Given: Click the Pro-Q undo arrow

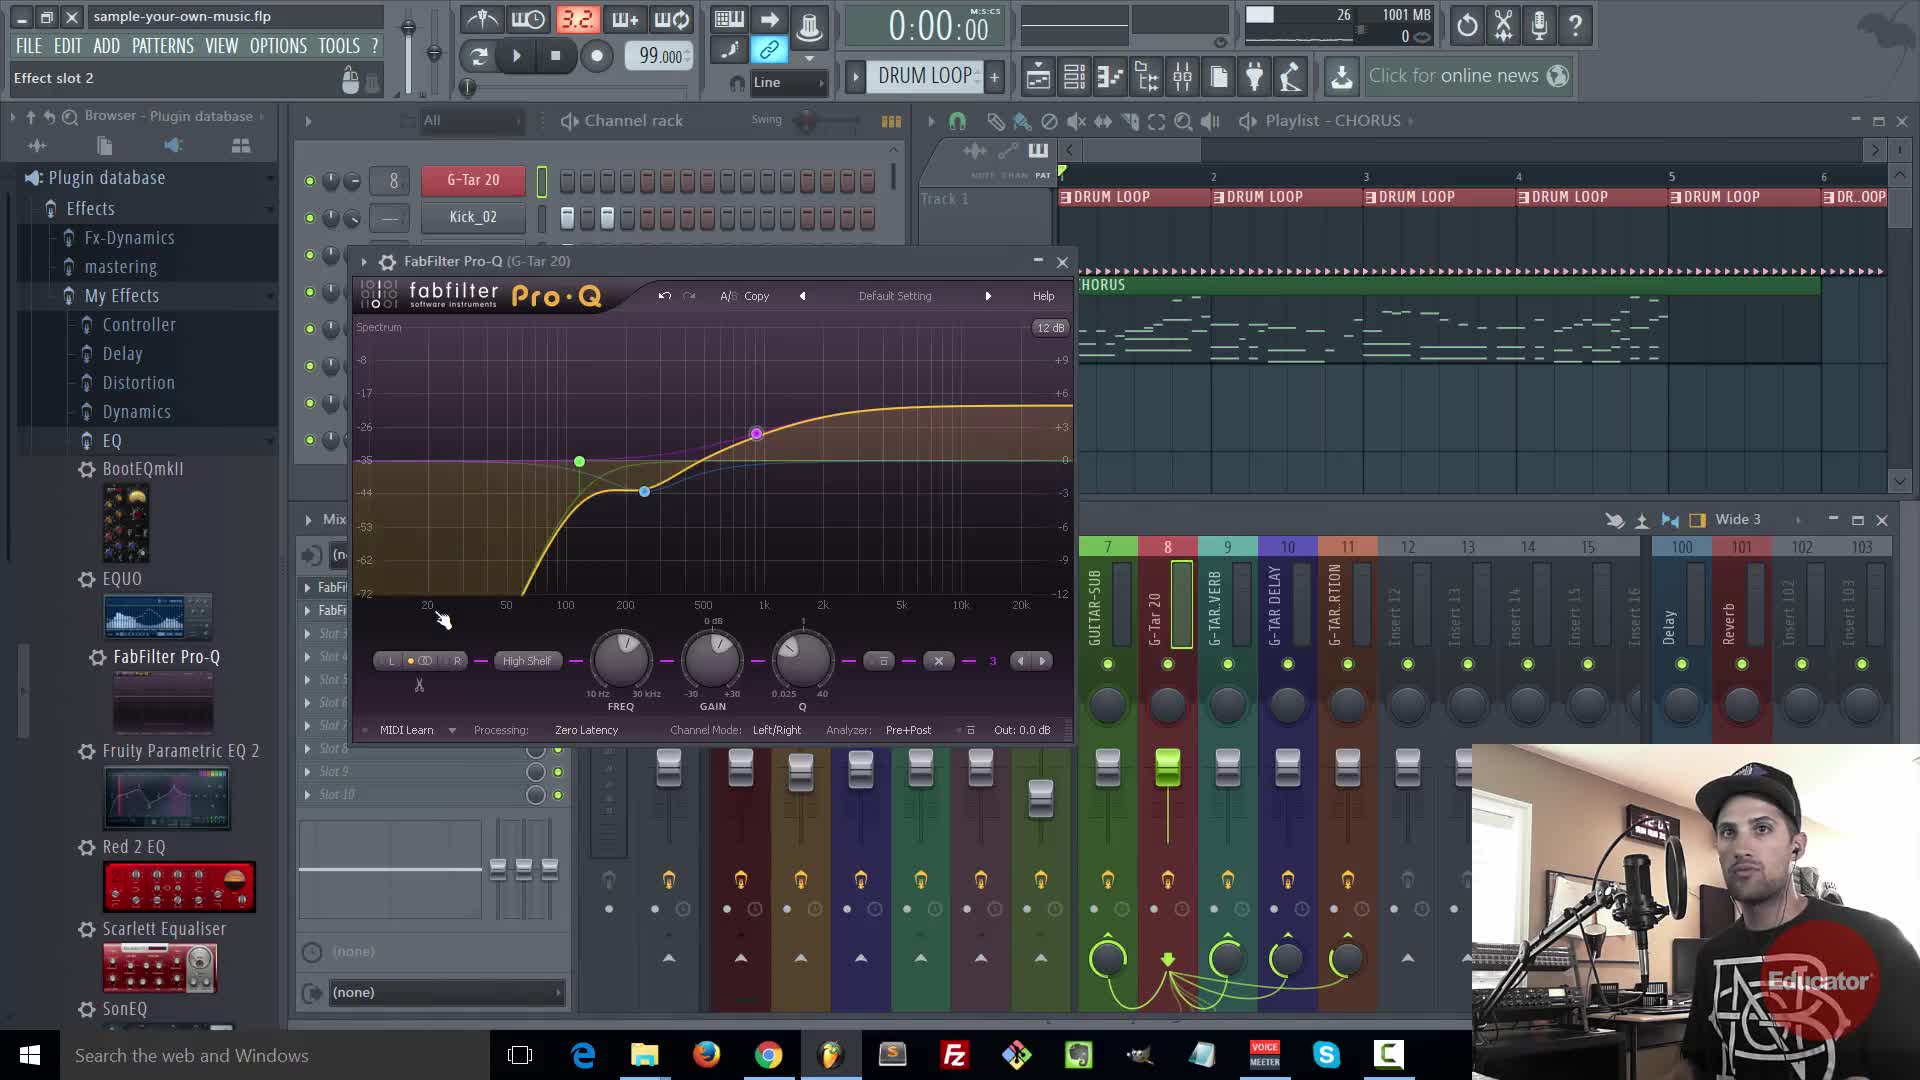Looking at the screenshot, I should tap(664, 296).
